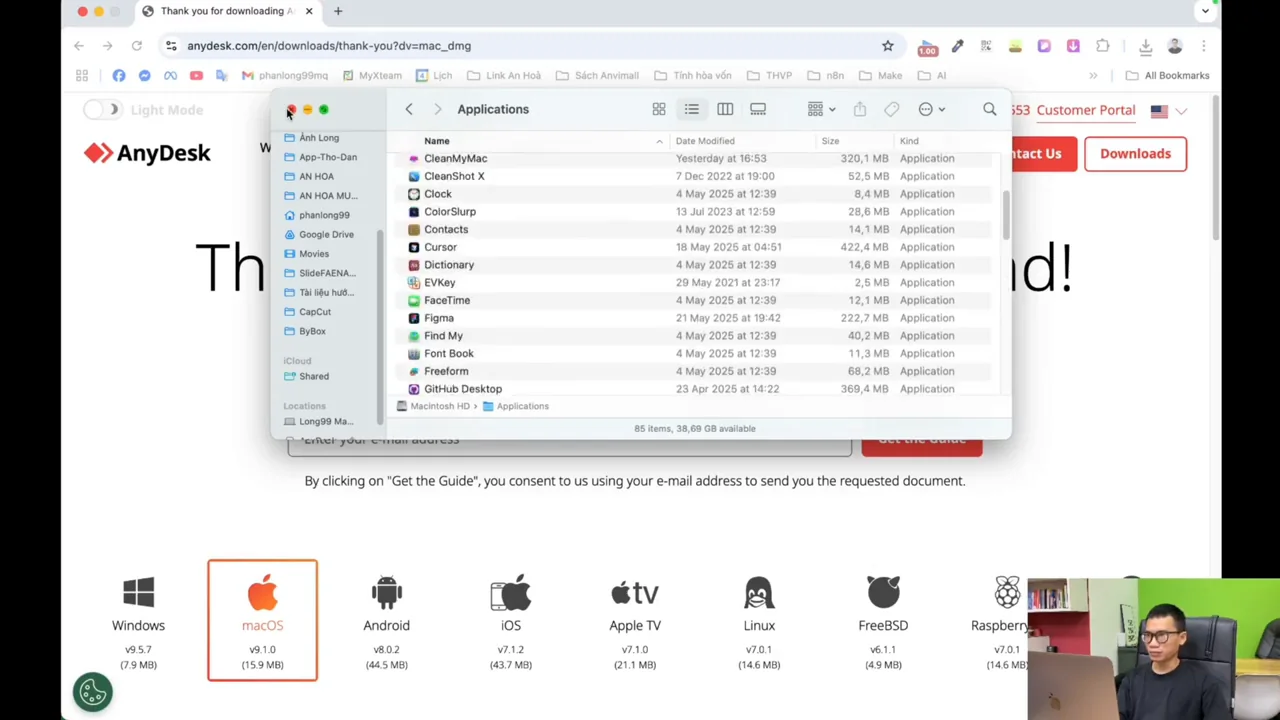Open All Bookmarks folder
Screen dimensions: 1280x720
[x=1167, y=75]
